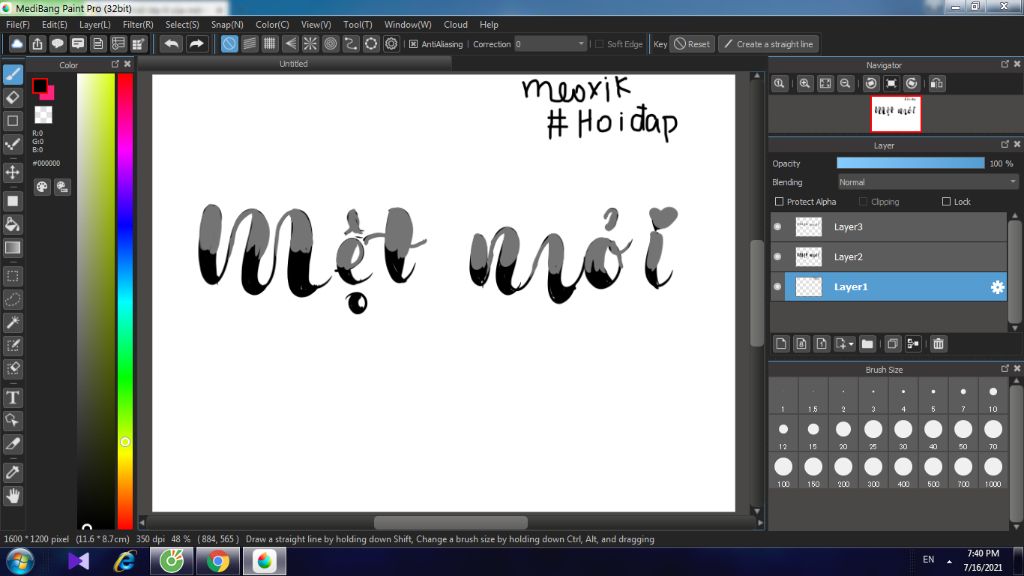Open the Blending mode dropdown
1024x576 pixels.
coord(928,182)
